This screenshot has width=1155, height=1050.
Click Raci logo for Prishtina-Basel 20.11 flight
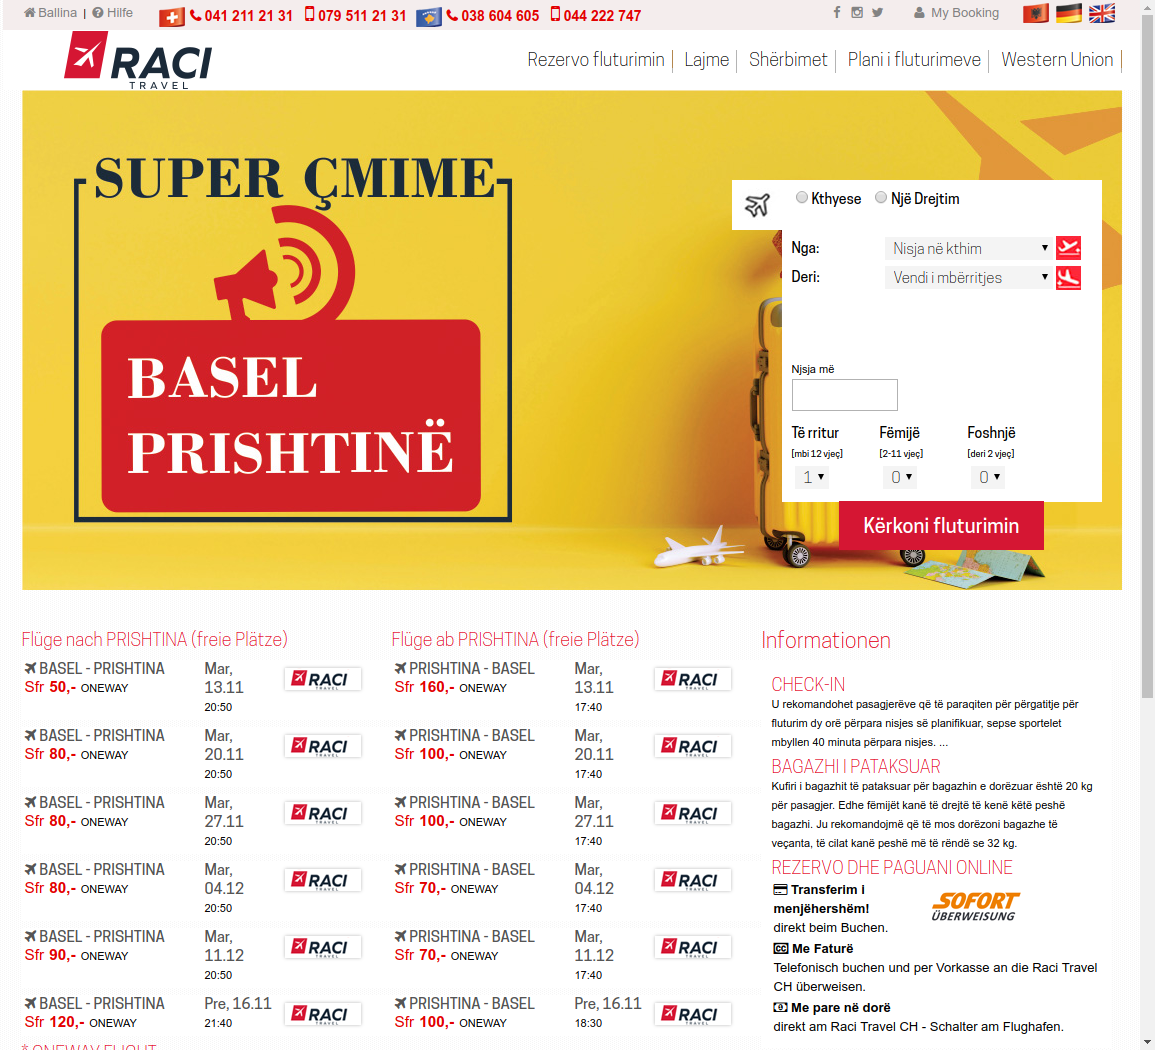coord(692,746)
